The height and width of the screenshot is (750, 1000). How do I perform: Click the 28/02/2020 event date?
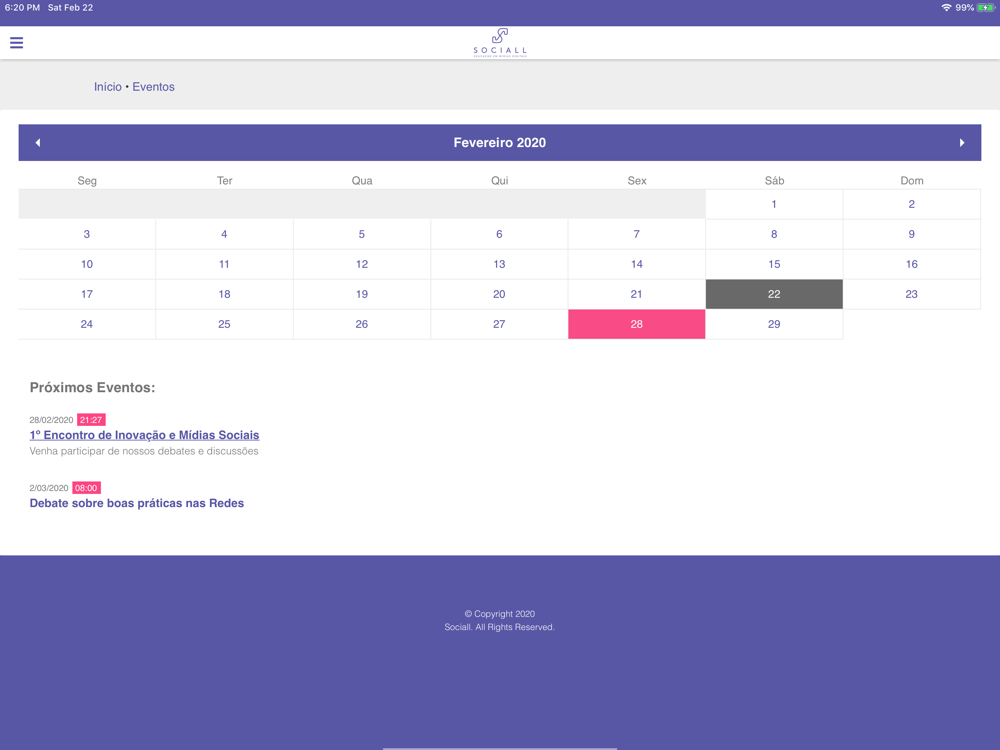(51, 420)
